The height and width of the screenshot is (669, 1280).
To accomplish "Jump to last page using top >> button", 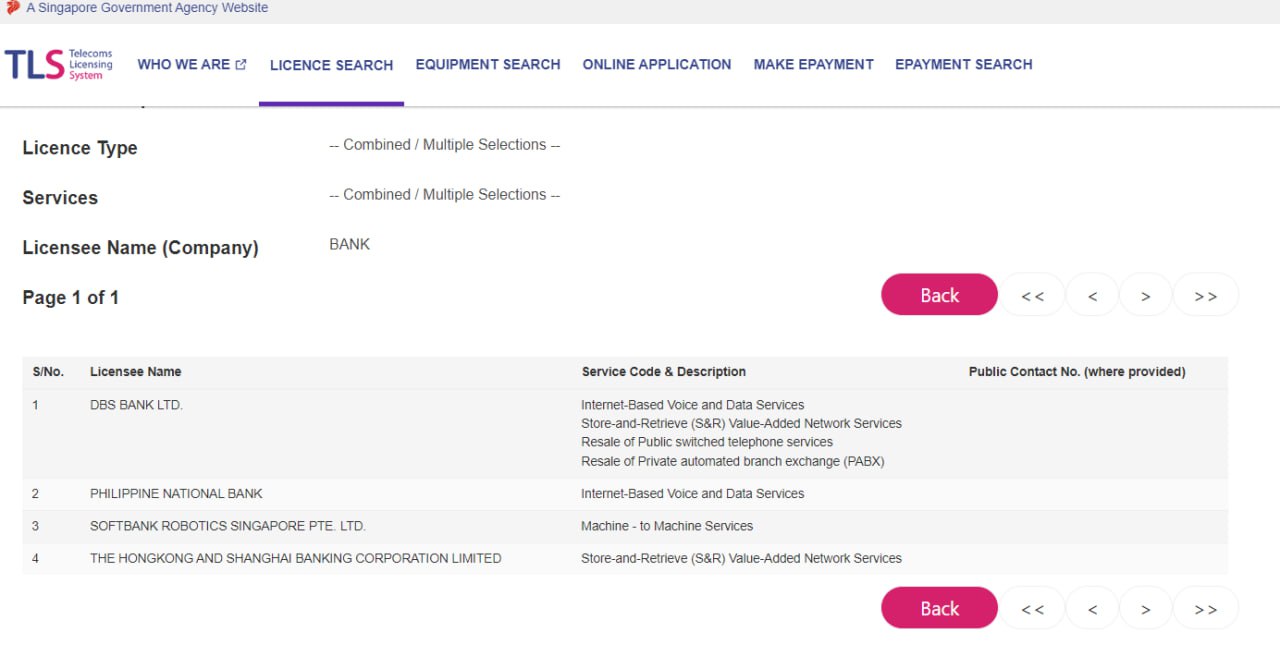I will click(1206, 296).
